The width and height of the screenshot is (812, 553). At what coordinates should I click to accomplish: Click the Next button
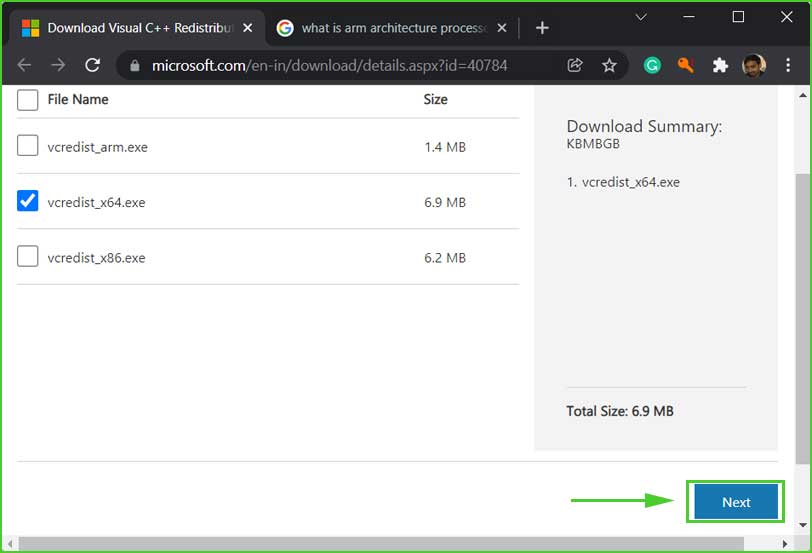point(736,502)
